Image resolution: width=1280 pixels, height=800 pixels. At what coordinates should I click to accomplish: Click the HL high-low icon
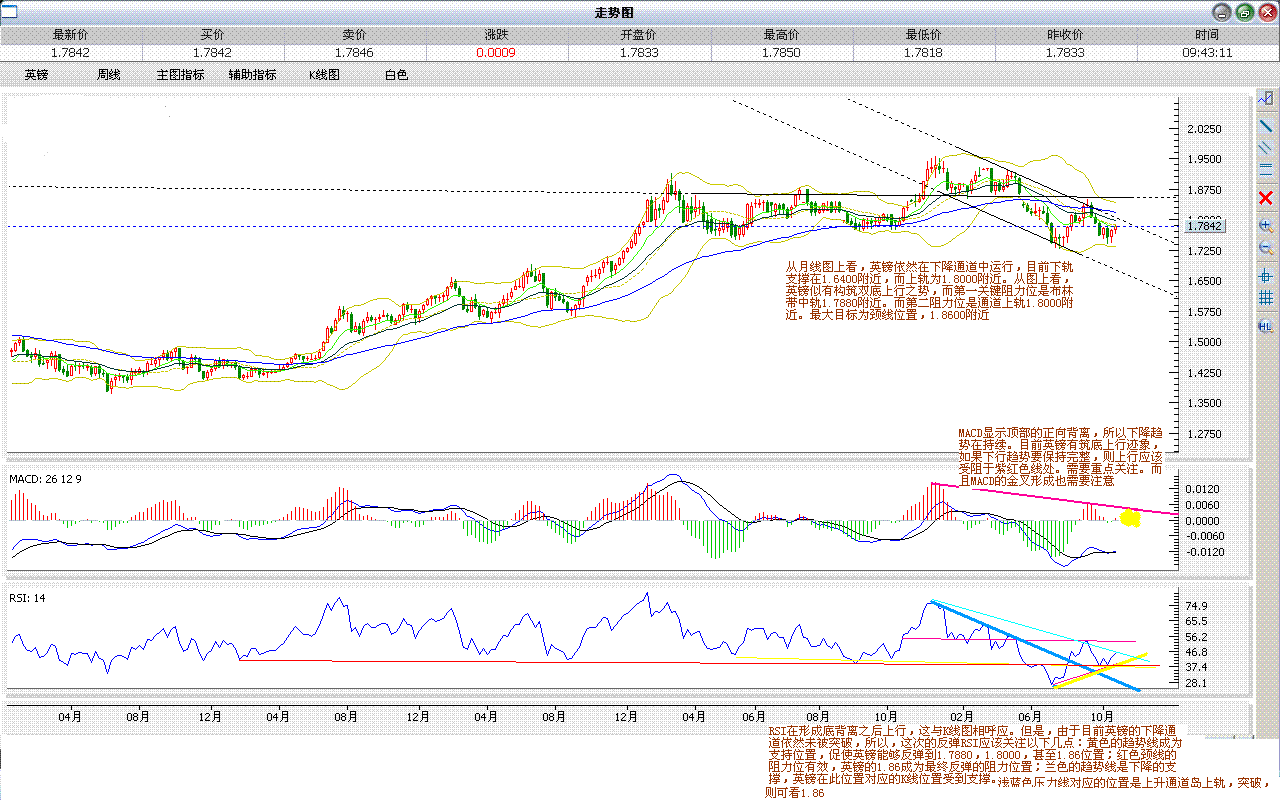click(1266, 326)
